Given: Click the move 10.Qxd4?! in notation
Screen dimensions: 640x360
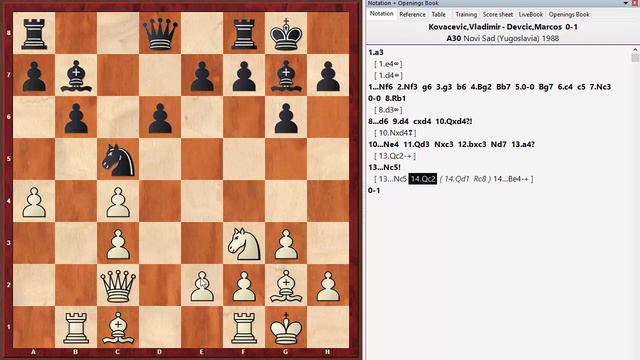Looking at the screenshot, I should pos(453,121).
